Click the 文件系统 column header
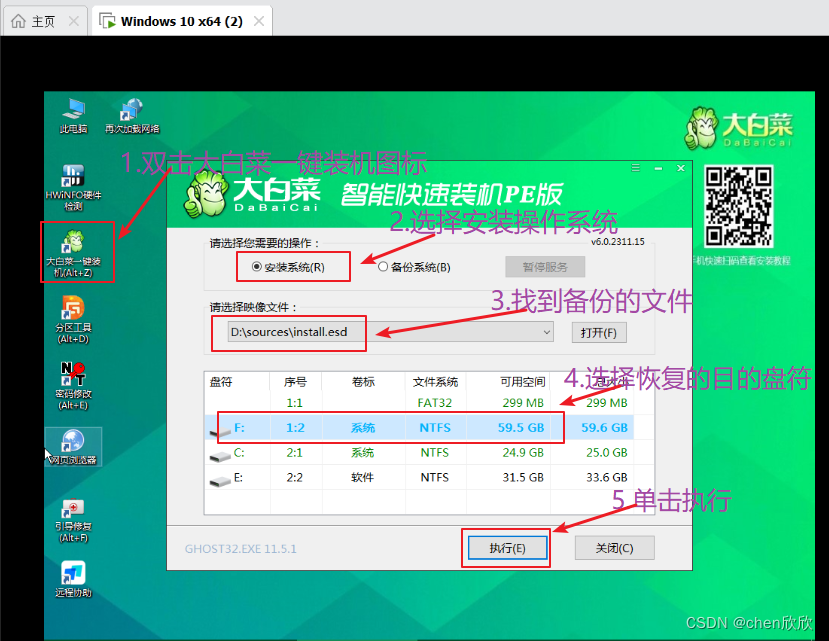Image resolution: width=829 pixels, height=641 pixels. click(x=435, y=382)
